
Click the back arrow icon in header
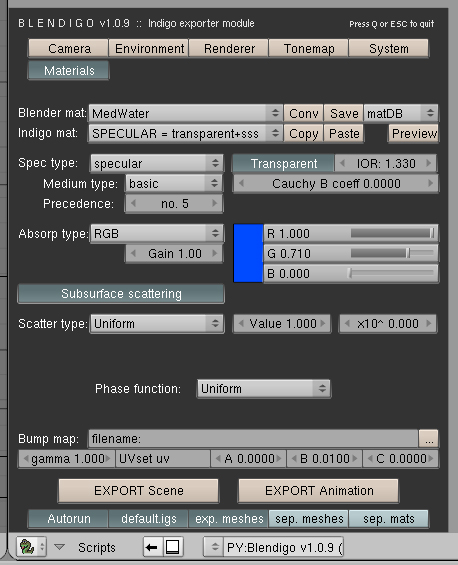click(x=152, y=547)
